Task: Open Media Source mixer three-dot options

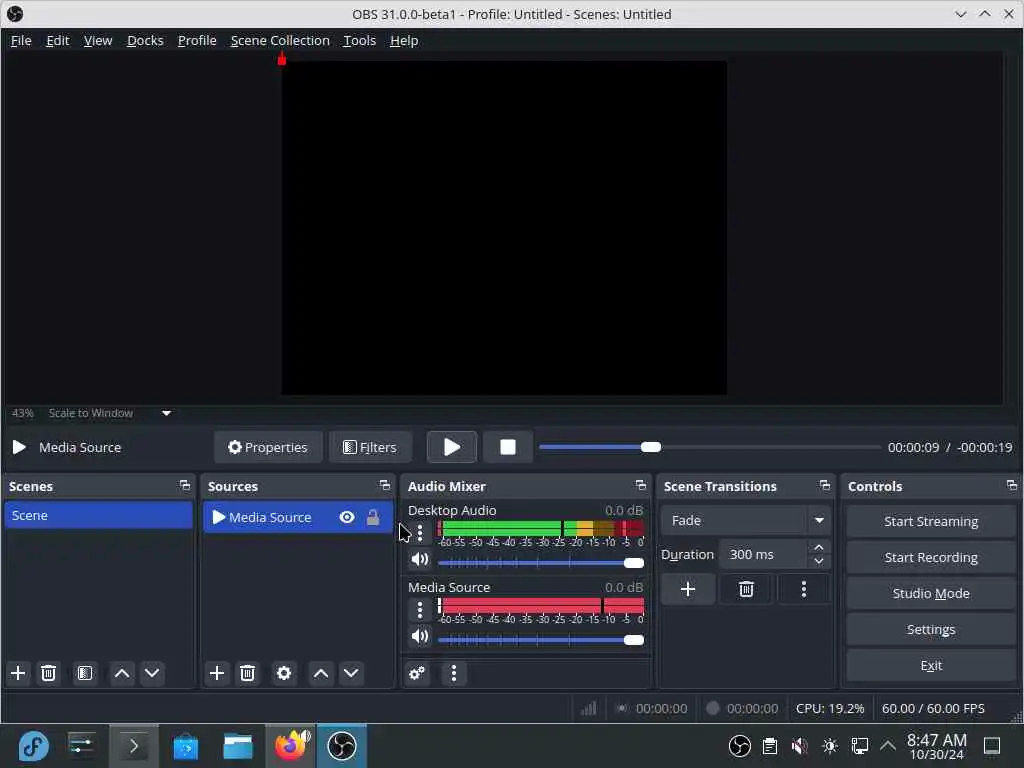Action: coord(420,610)
